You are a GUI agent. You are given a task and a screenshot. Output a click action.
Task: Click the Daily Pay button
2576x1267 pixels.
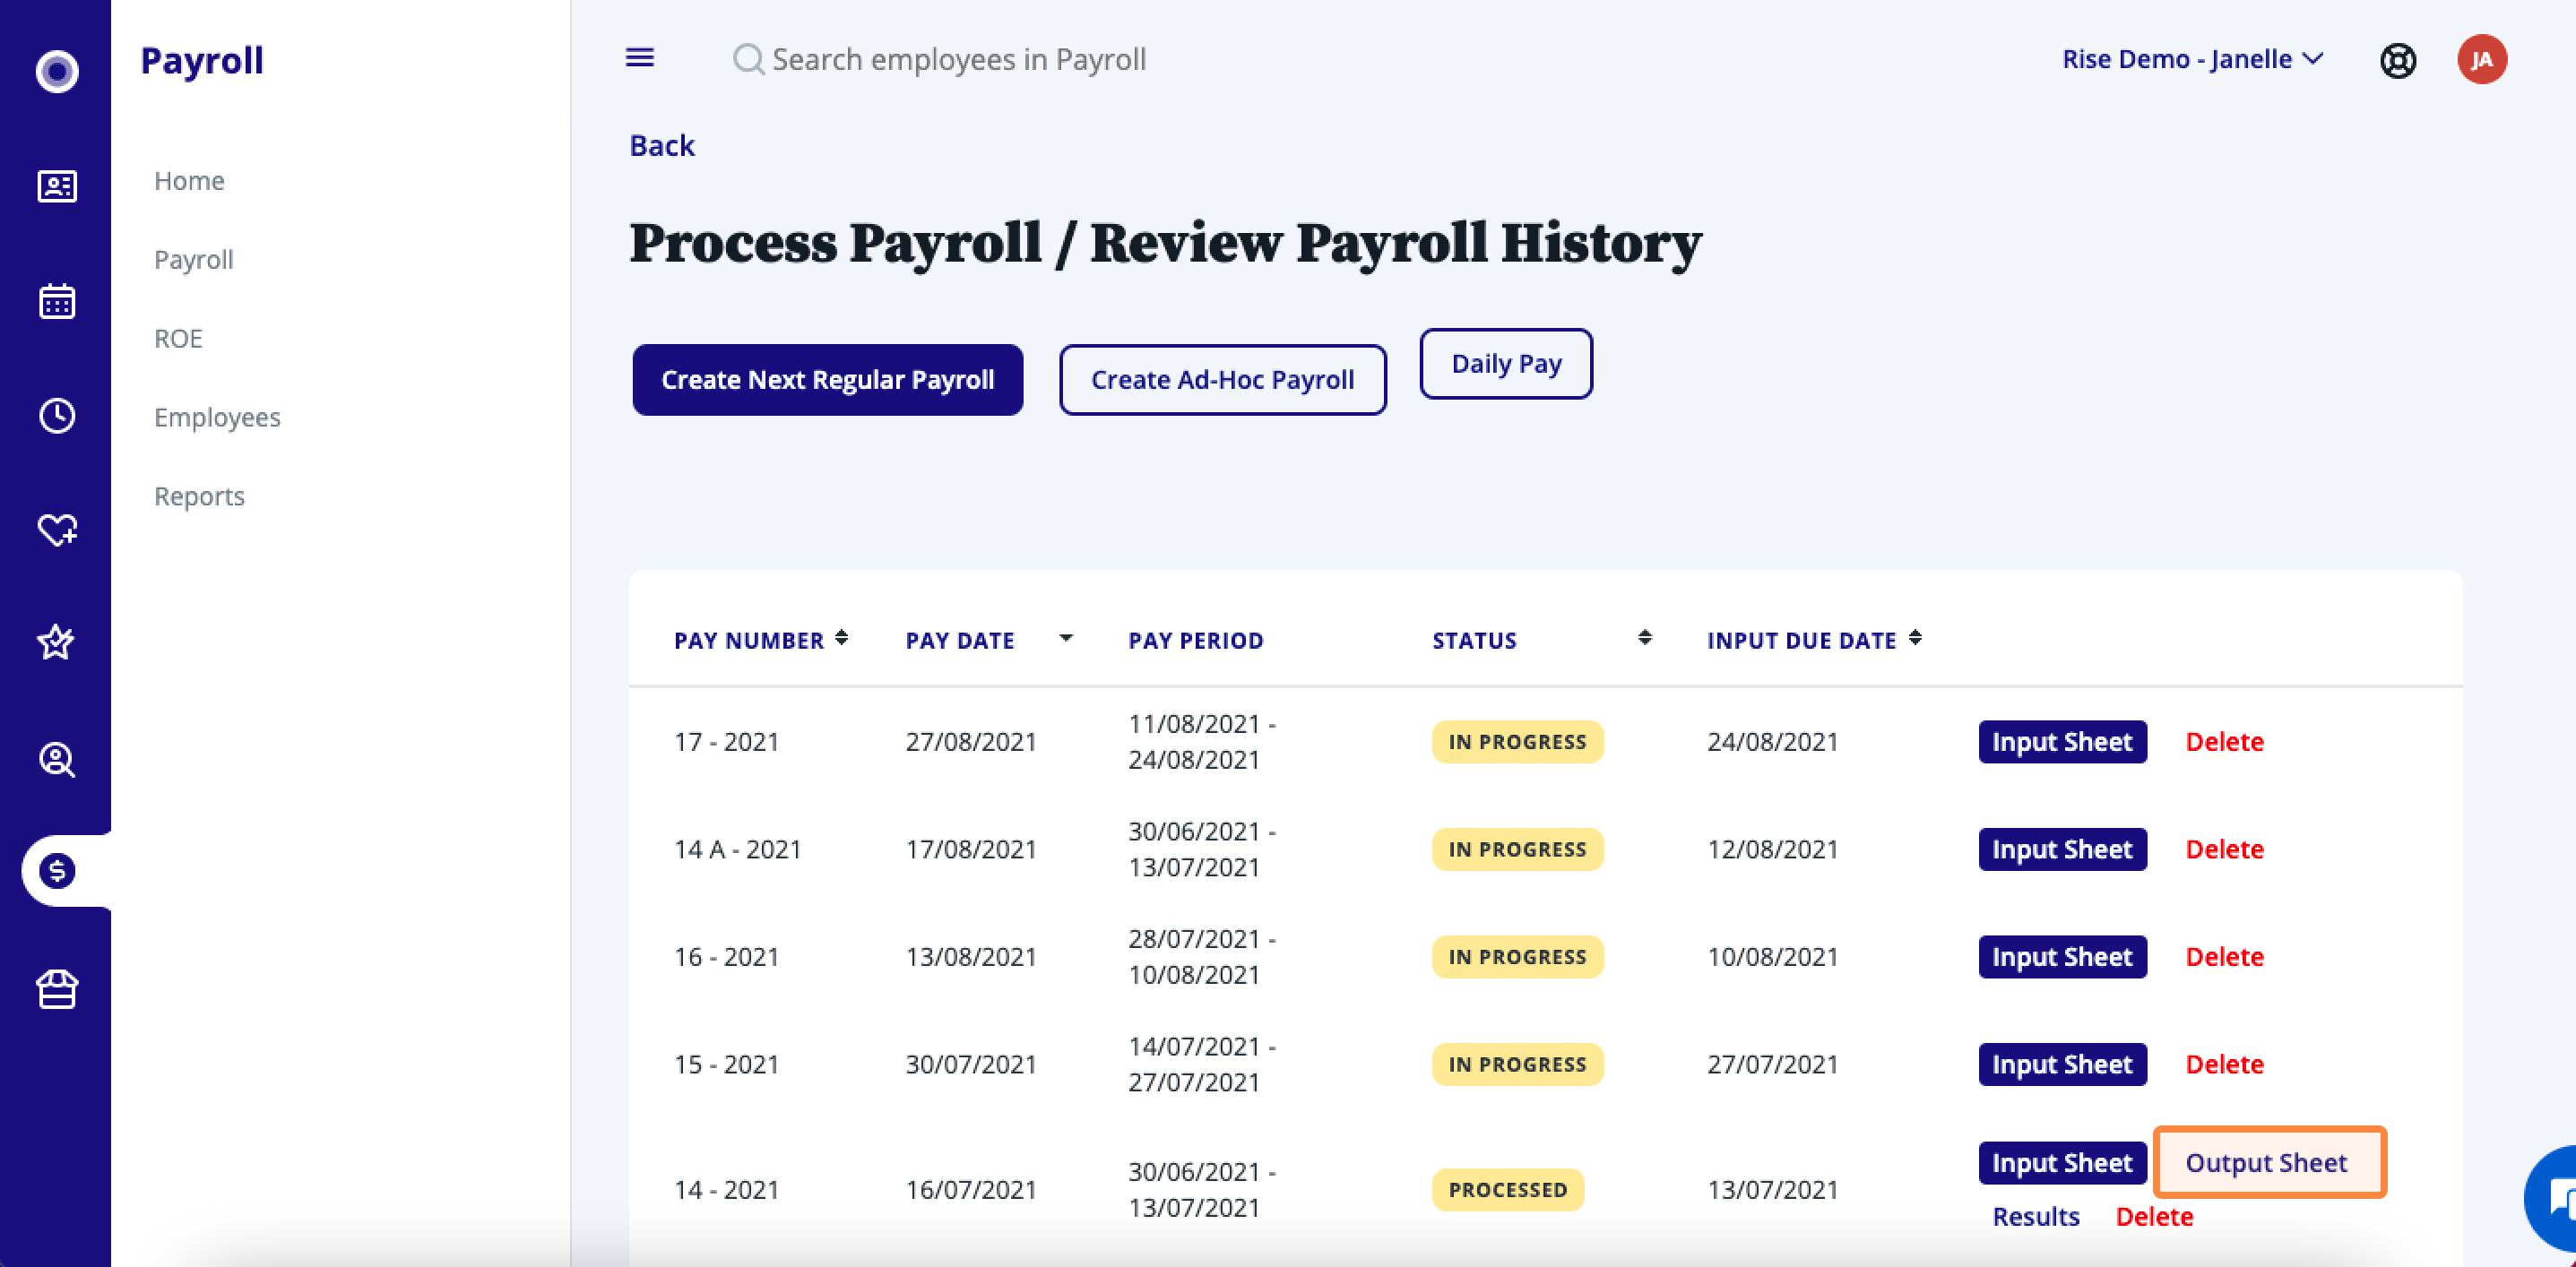[x=1506, y=364]
